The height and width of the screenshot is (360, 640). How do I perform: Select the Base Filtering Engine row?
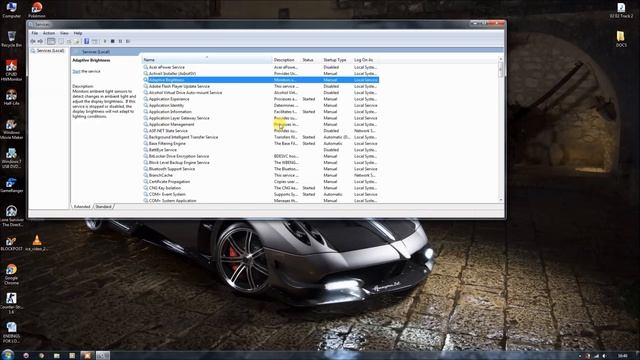tap(260, 144)
